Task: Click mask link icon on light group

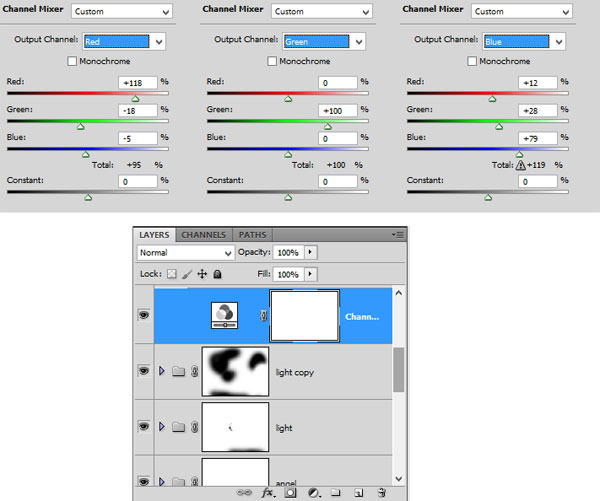Action: pyautogui.click(x=194, y=426)
